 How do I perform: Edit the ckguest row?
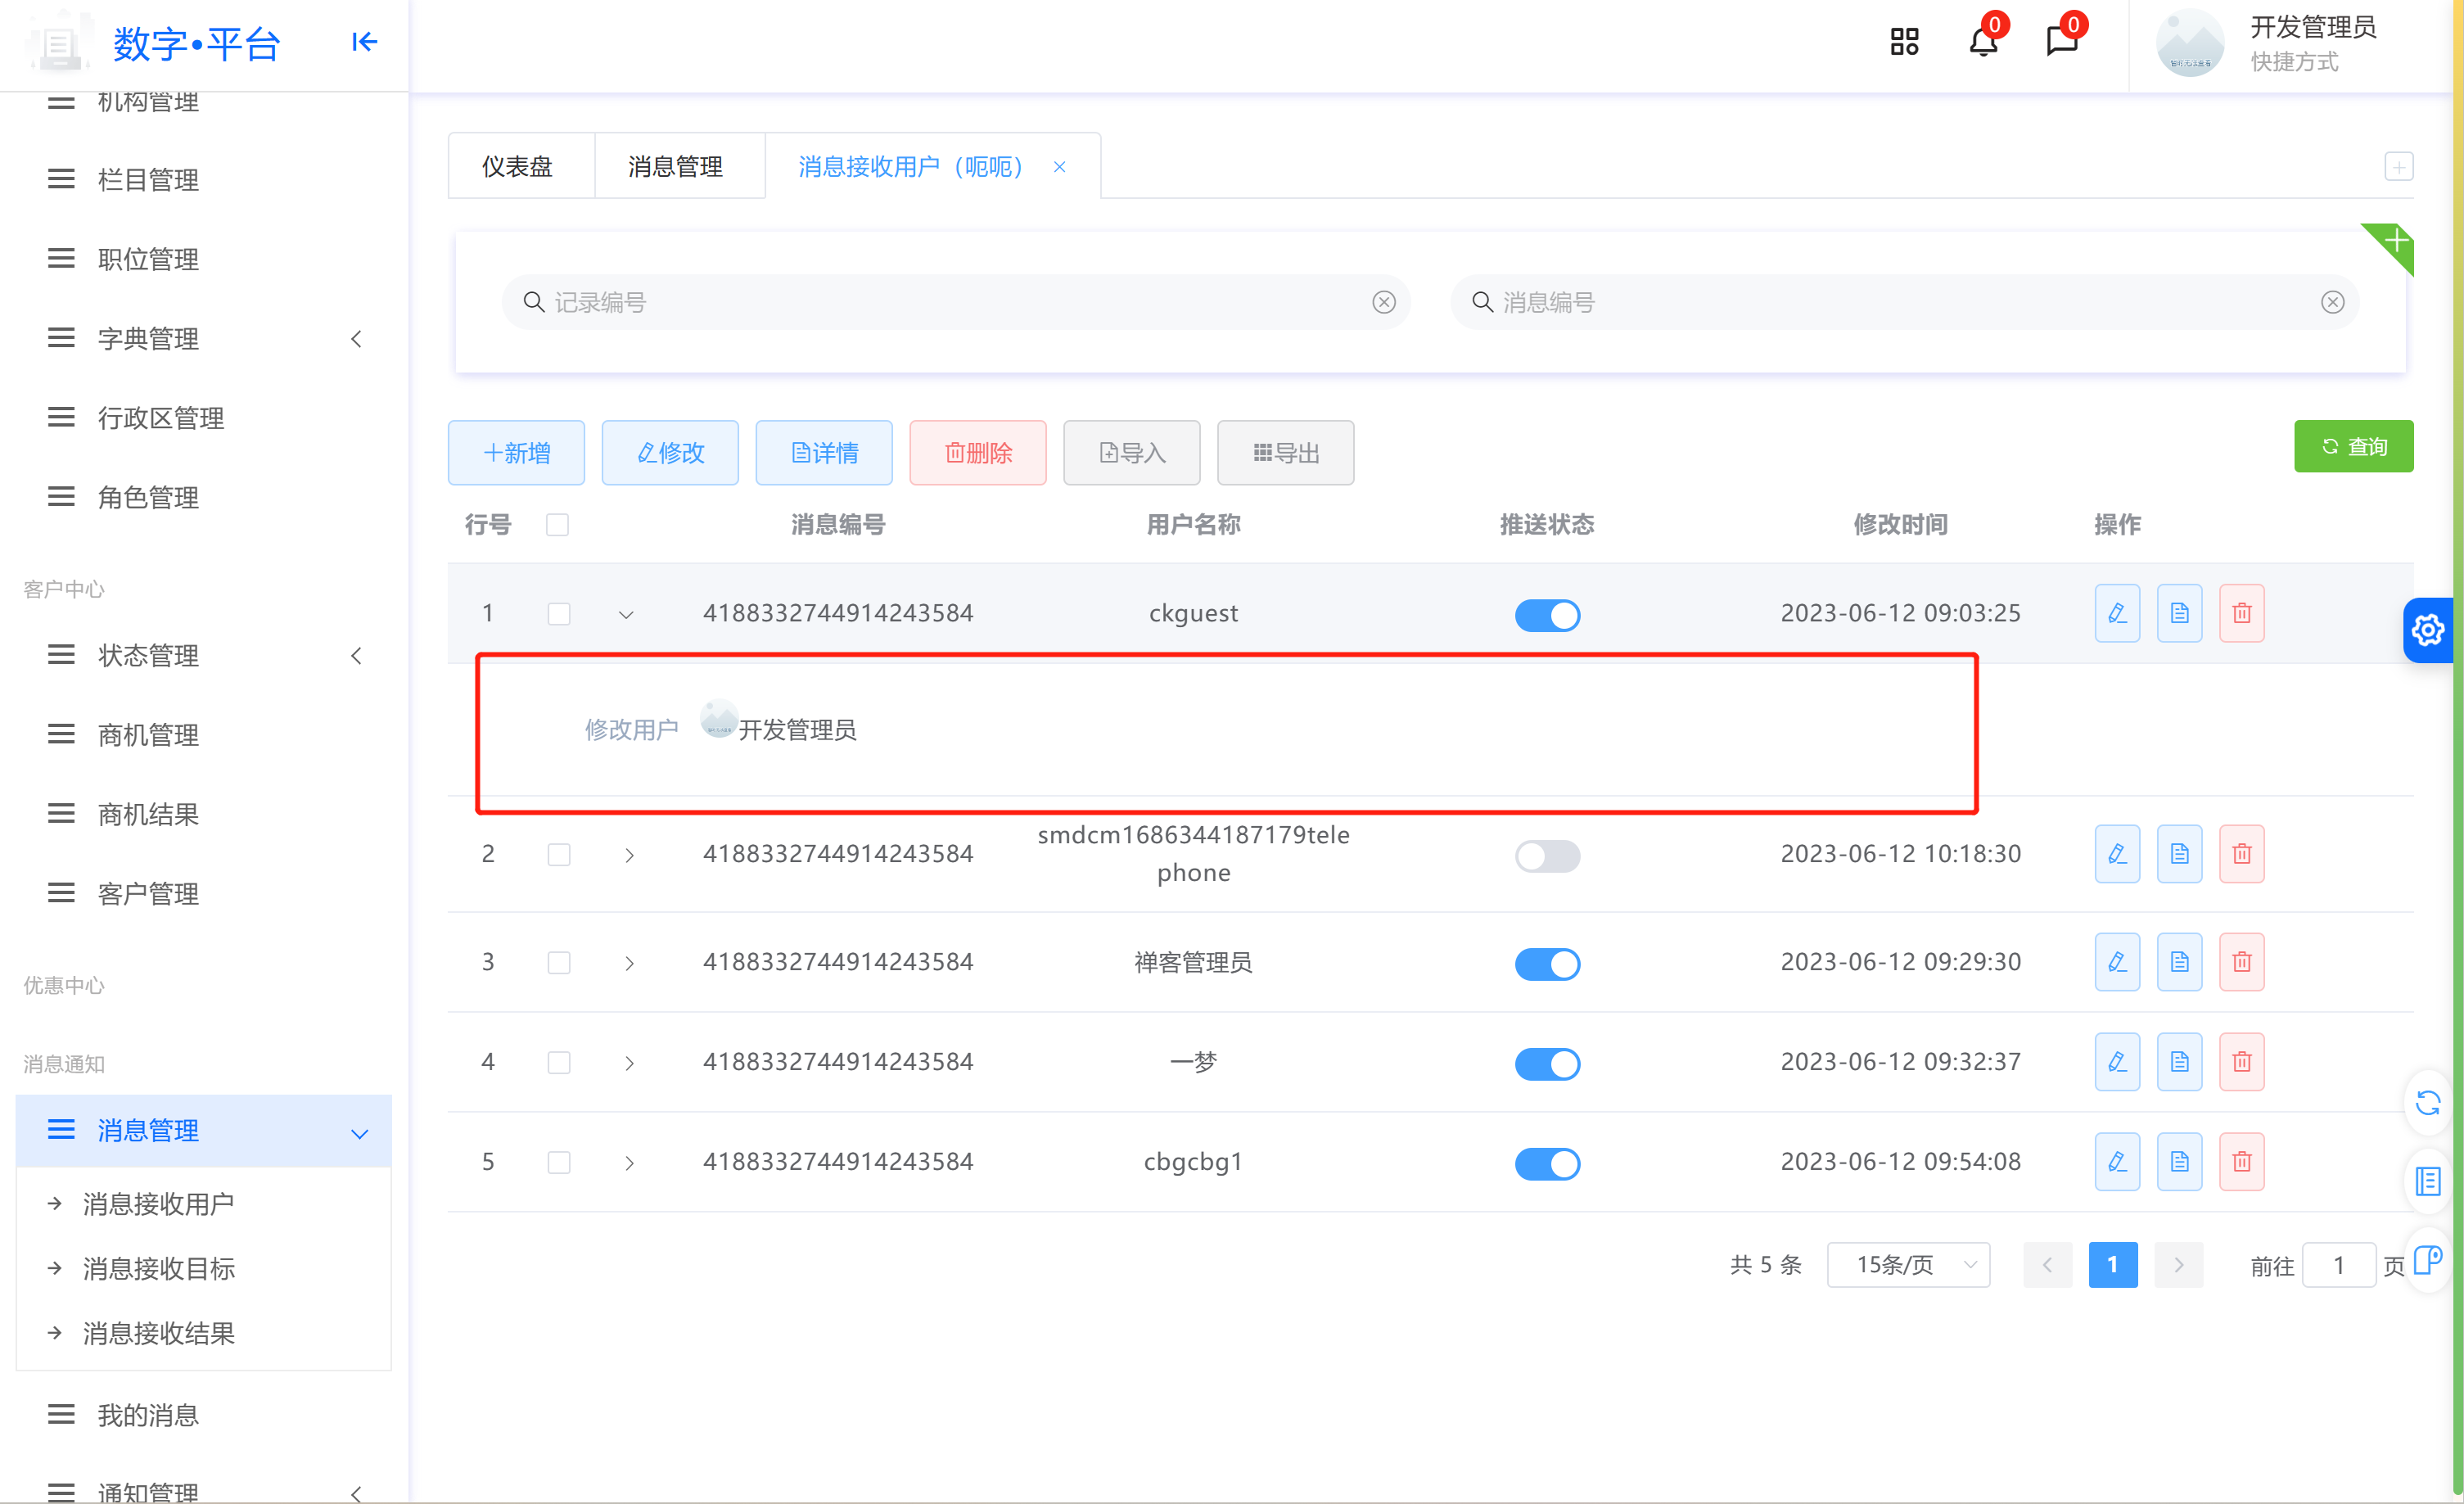[2117, 613]
